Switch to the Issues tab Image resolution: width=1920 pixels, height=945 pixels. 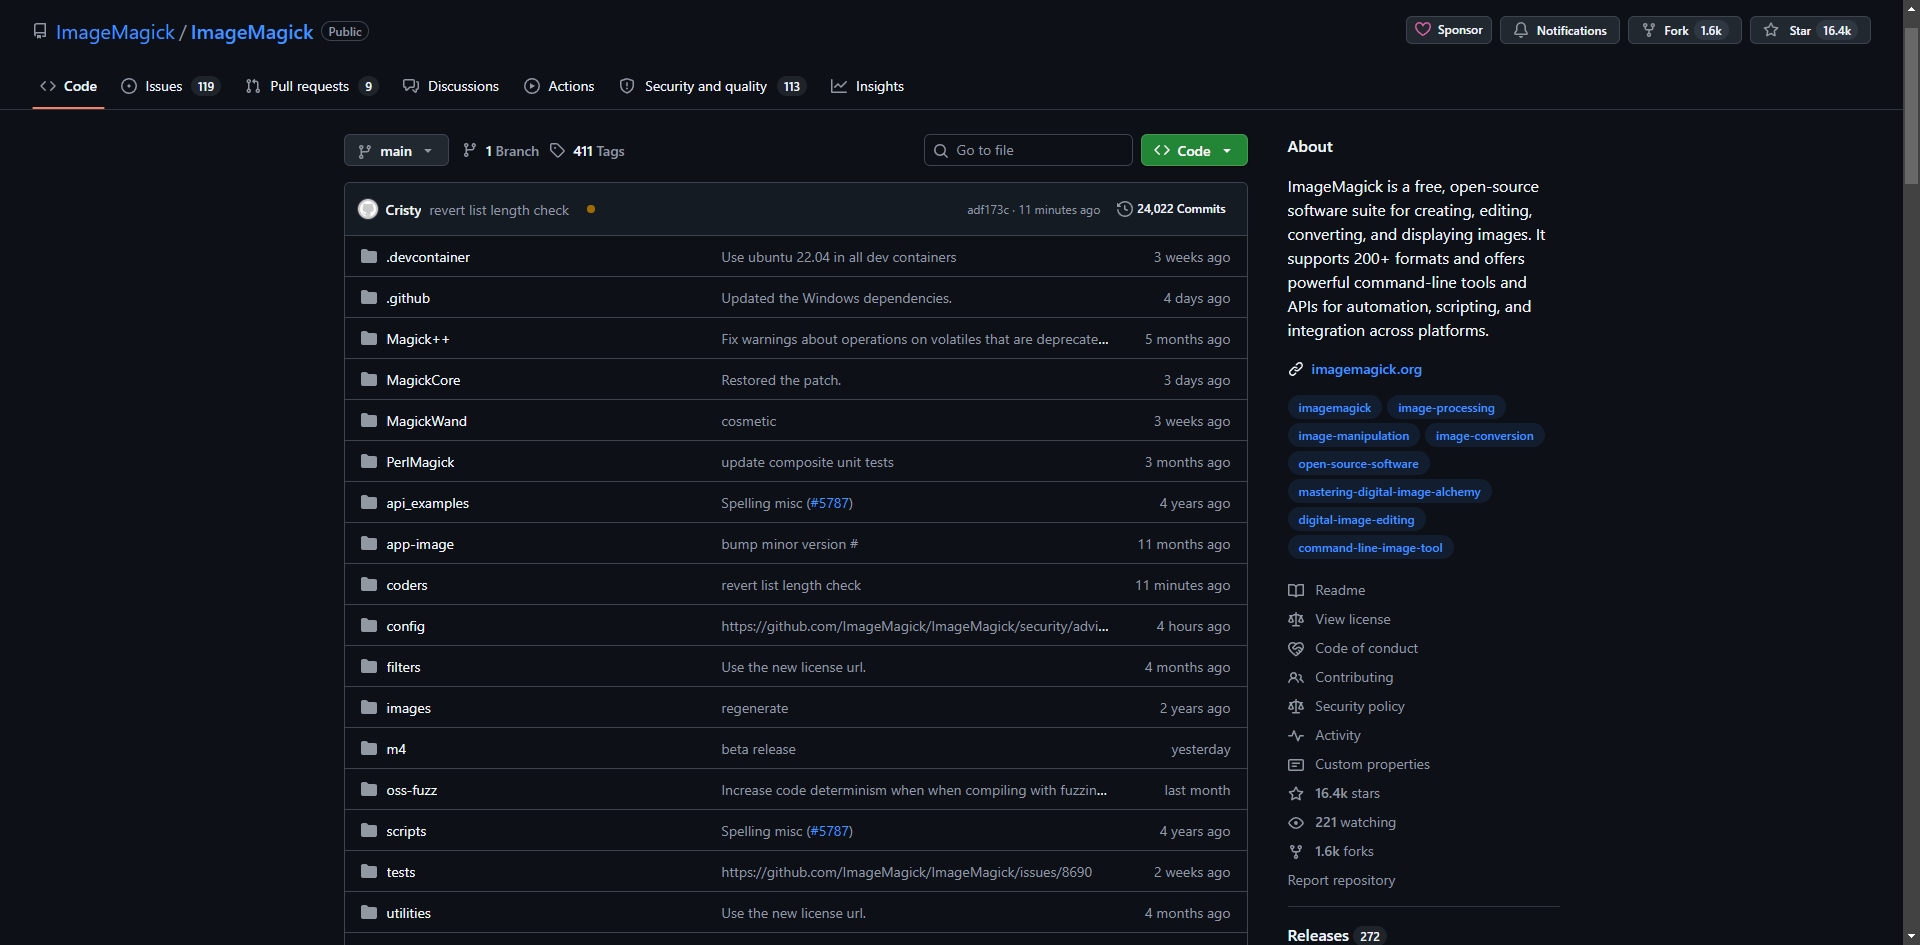pos(170,86)
